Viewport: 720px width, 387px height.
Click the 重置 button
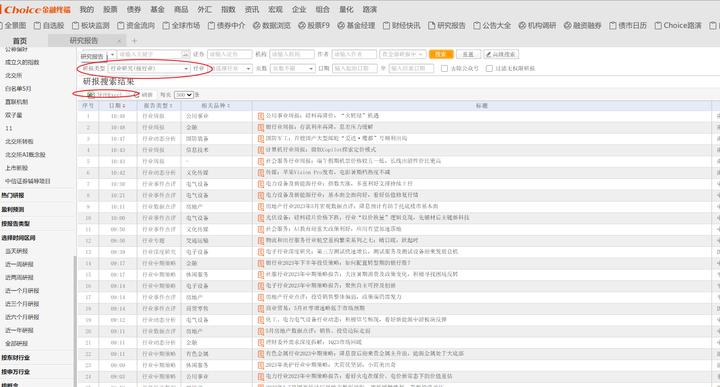[x=468, y=54]
